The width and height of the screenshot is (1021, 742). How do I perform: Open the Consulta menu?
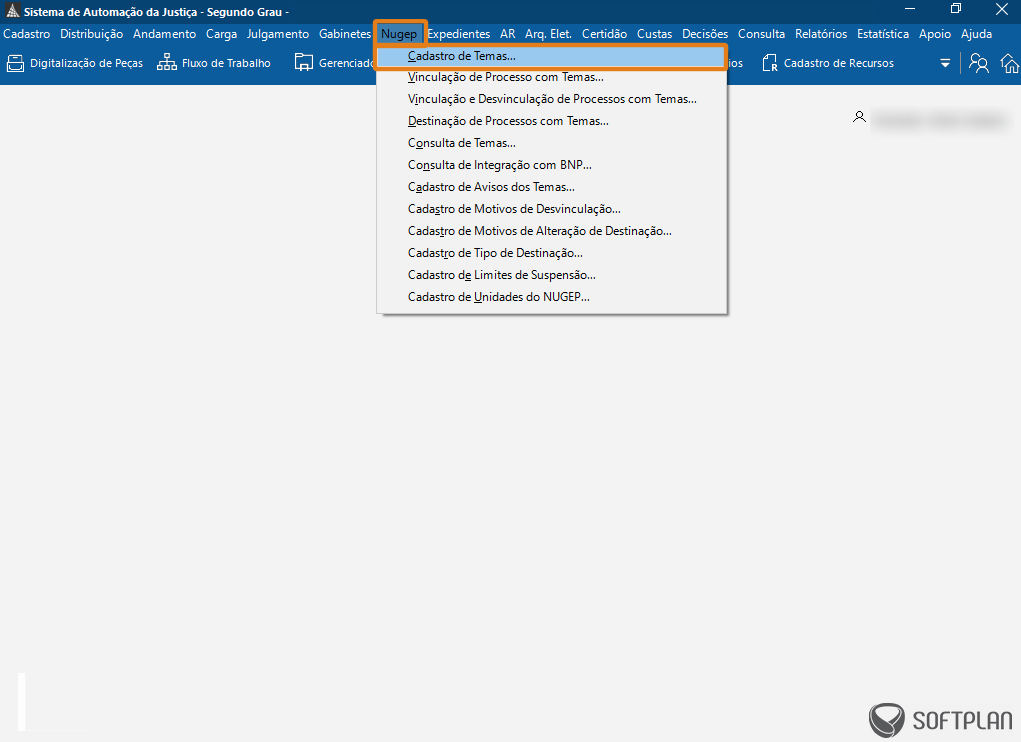pos(761,34)
